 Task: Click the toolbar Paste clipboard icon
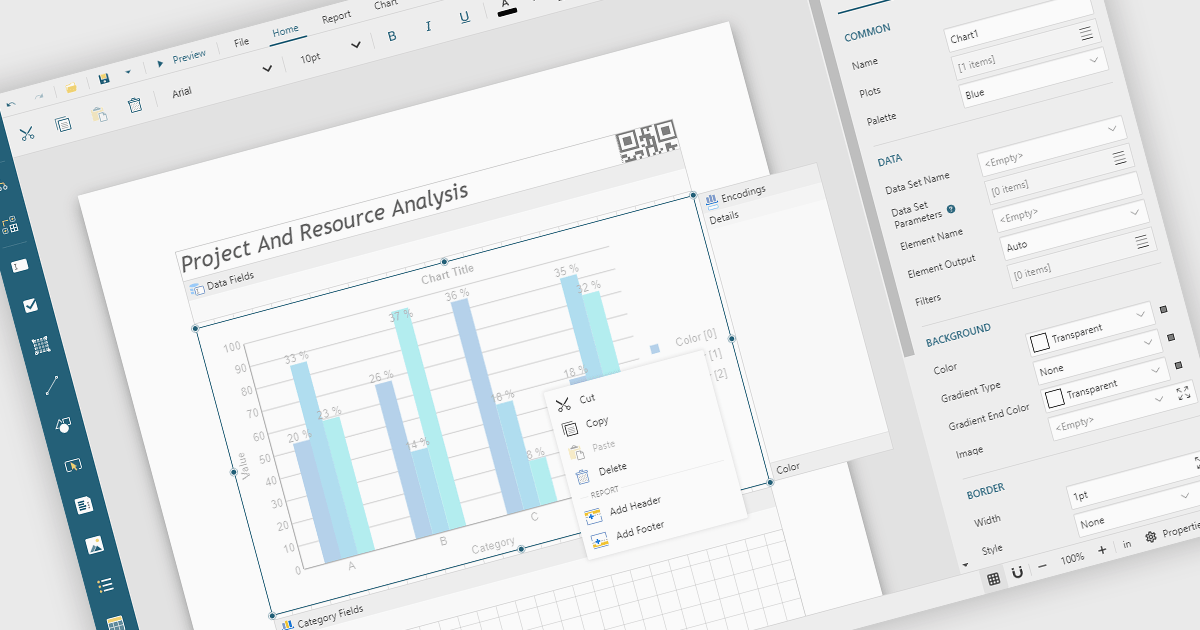coord(99,114)
